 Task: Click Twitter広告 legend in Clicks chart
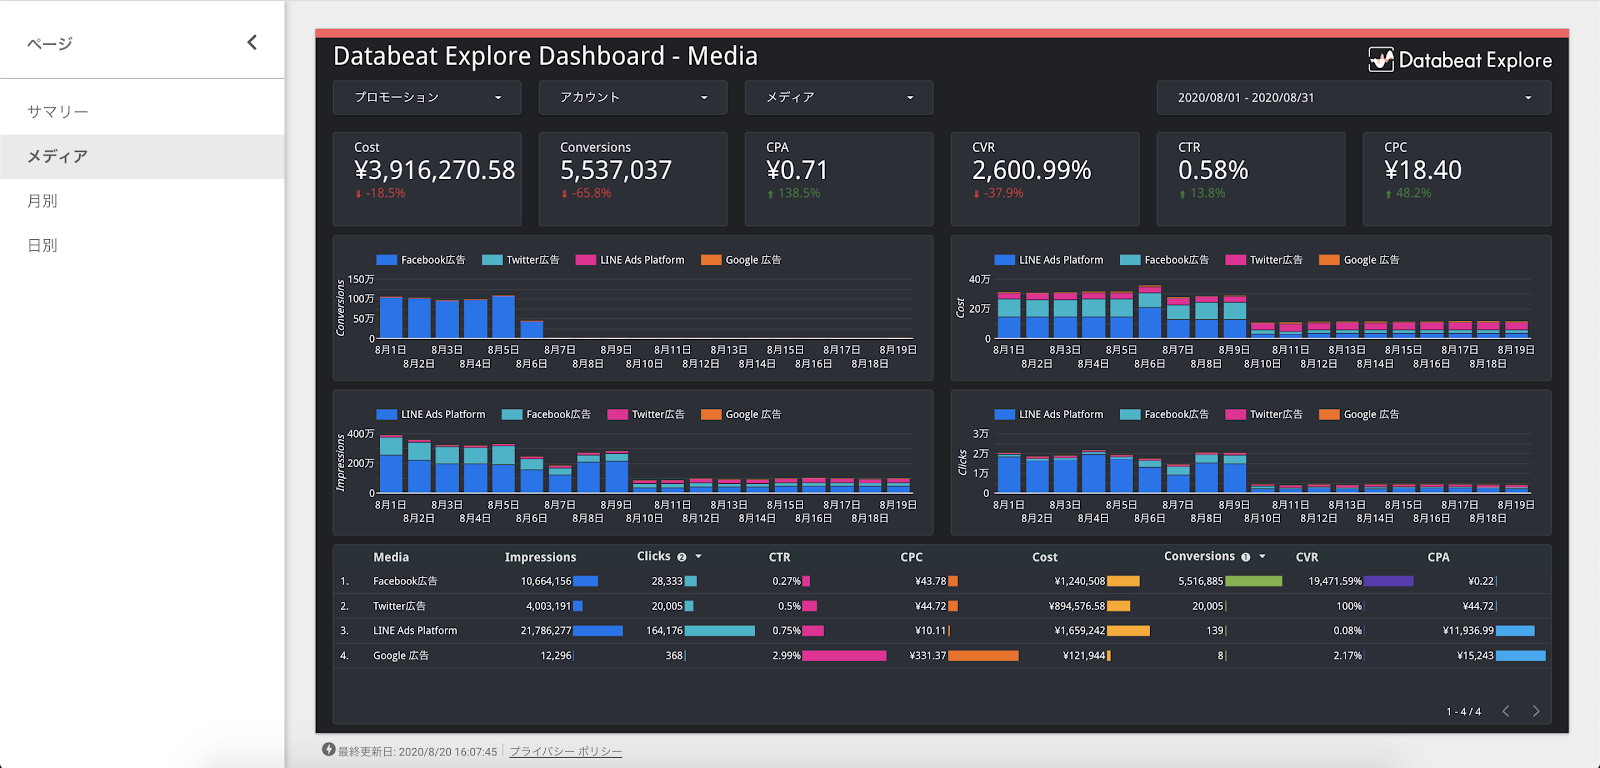1264,414
